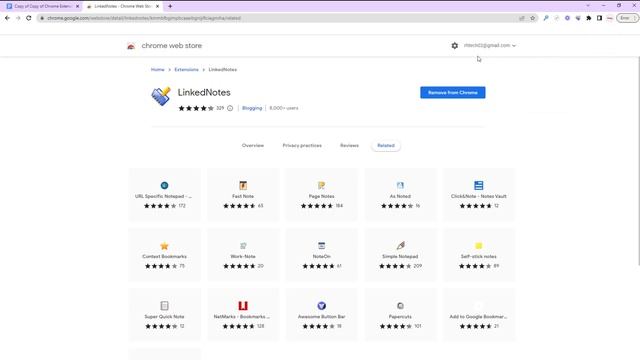Switch to the Privacy practices tab
Image resolution: width=640 pixels, height=360 pixels.
[x=302, y=146]
